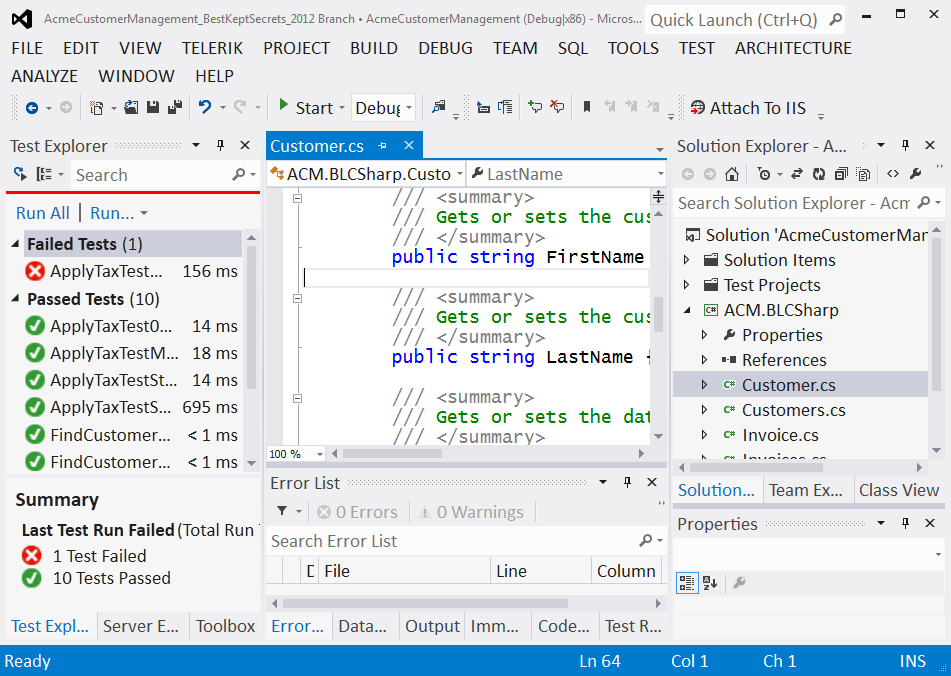Switch to the Team Explorer tab
Image resolution: width=951 pixels, height=676 pixels.
click(805, 490)
